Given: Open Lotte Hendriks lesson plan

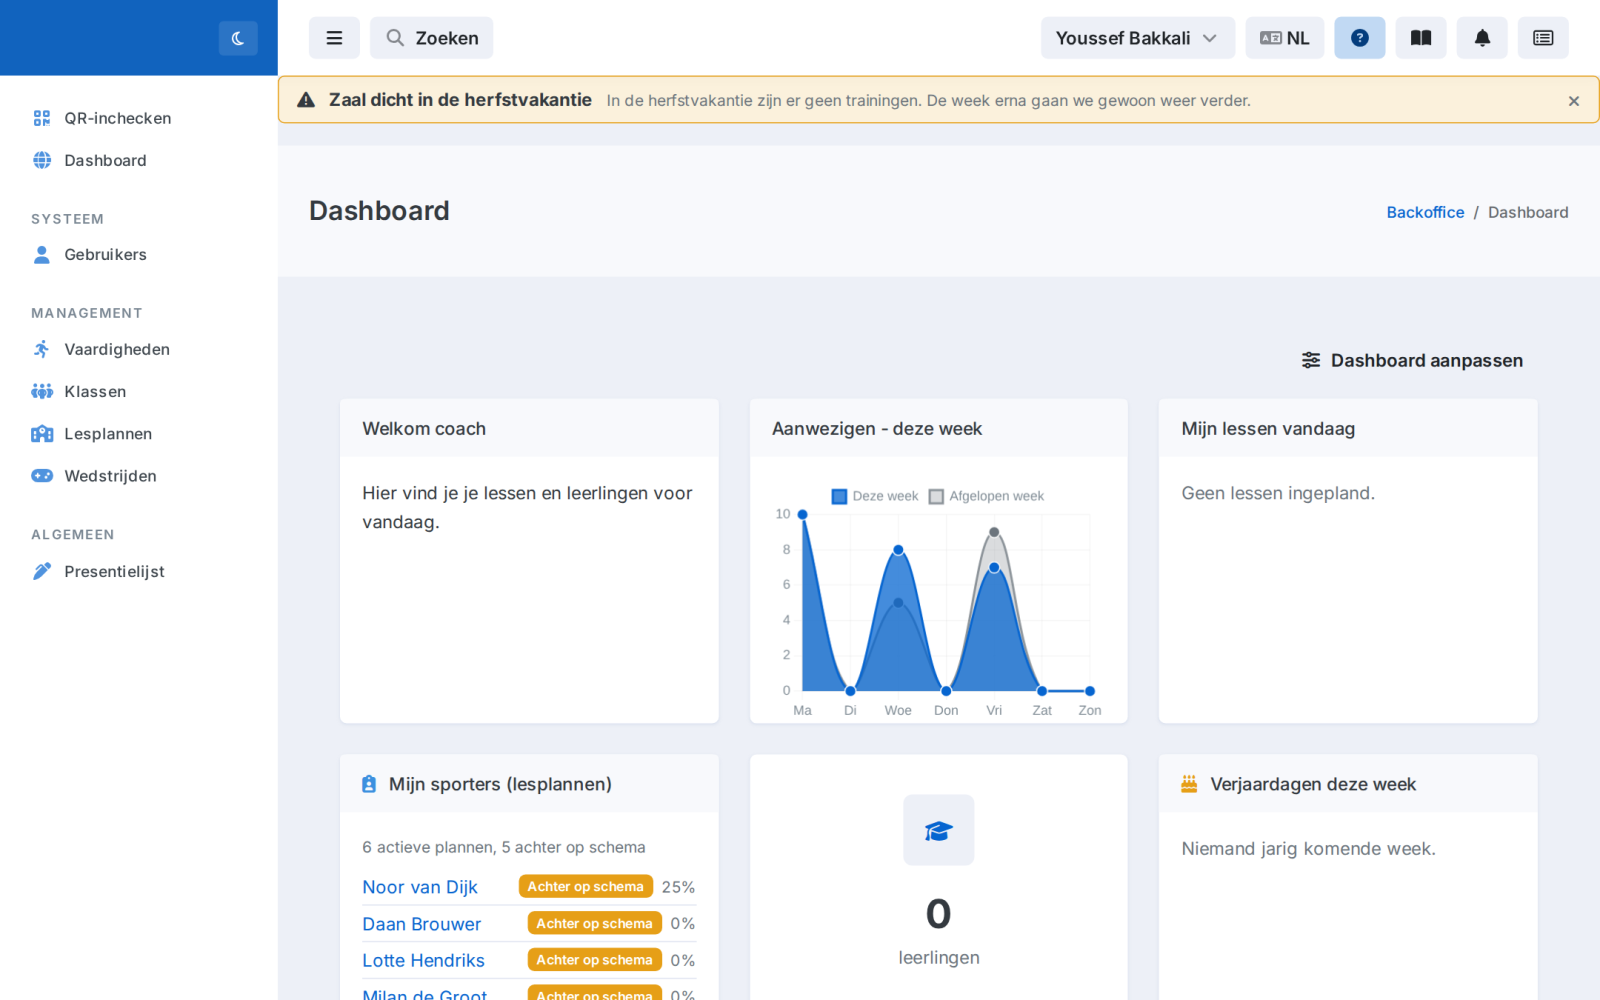Looking at the screenshot, I should point(423,960).
